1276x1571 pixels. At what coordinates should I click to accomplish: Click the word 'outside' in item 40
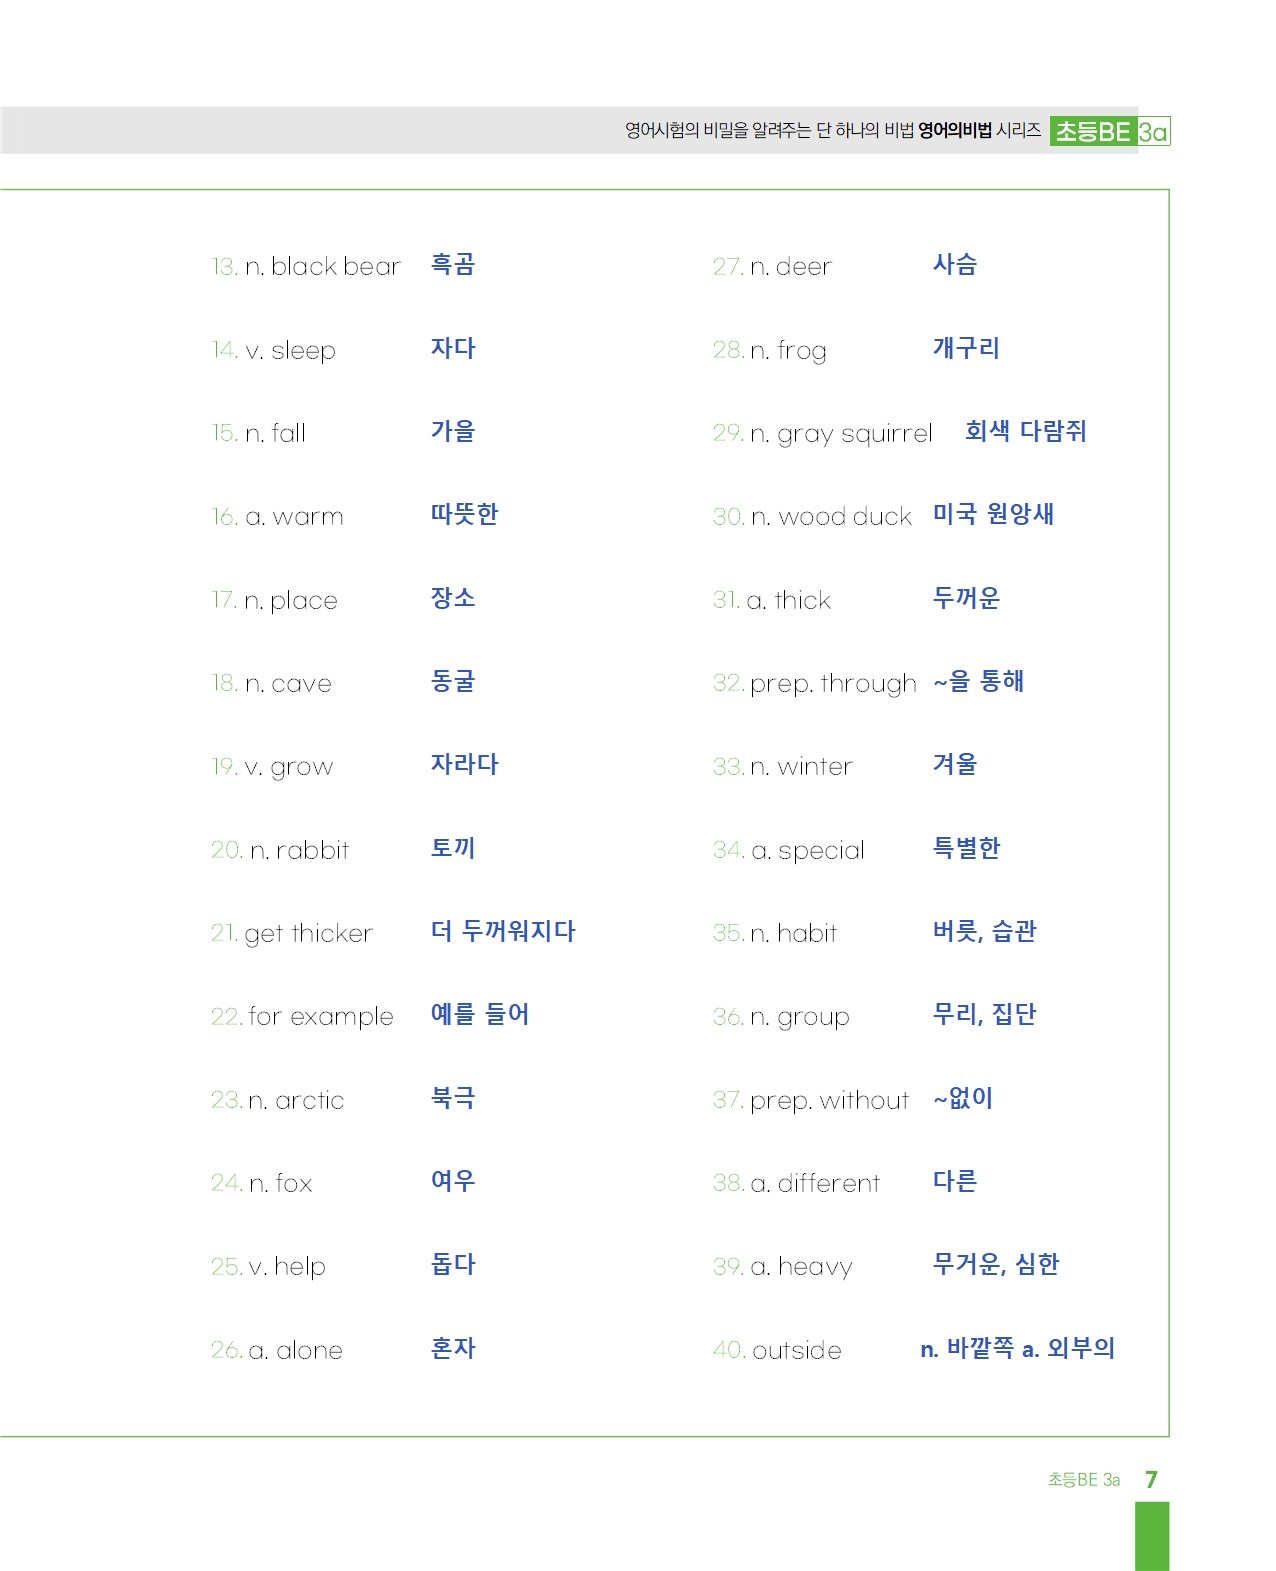[797, 1351]
